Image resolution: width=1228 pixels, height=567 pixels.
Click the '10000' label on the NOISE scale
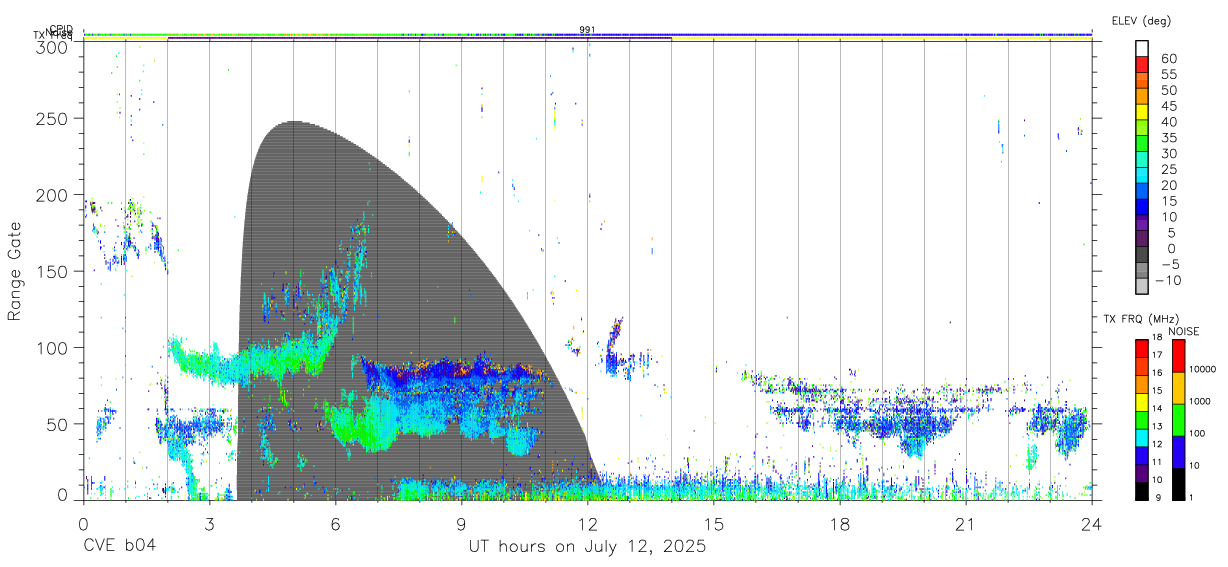point(1203,369)
